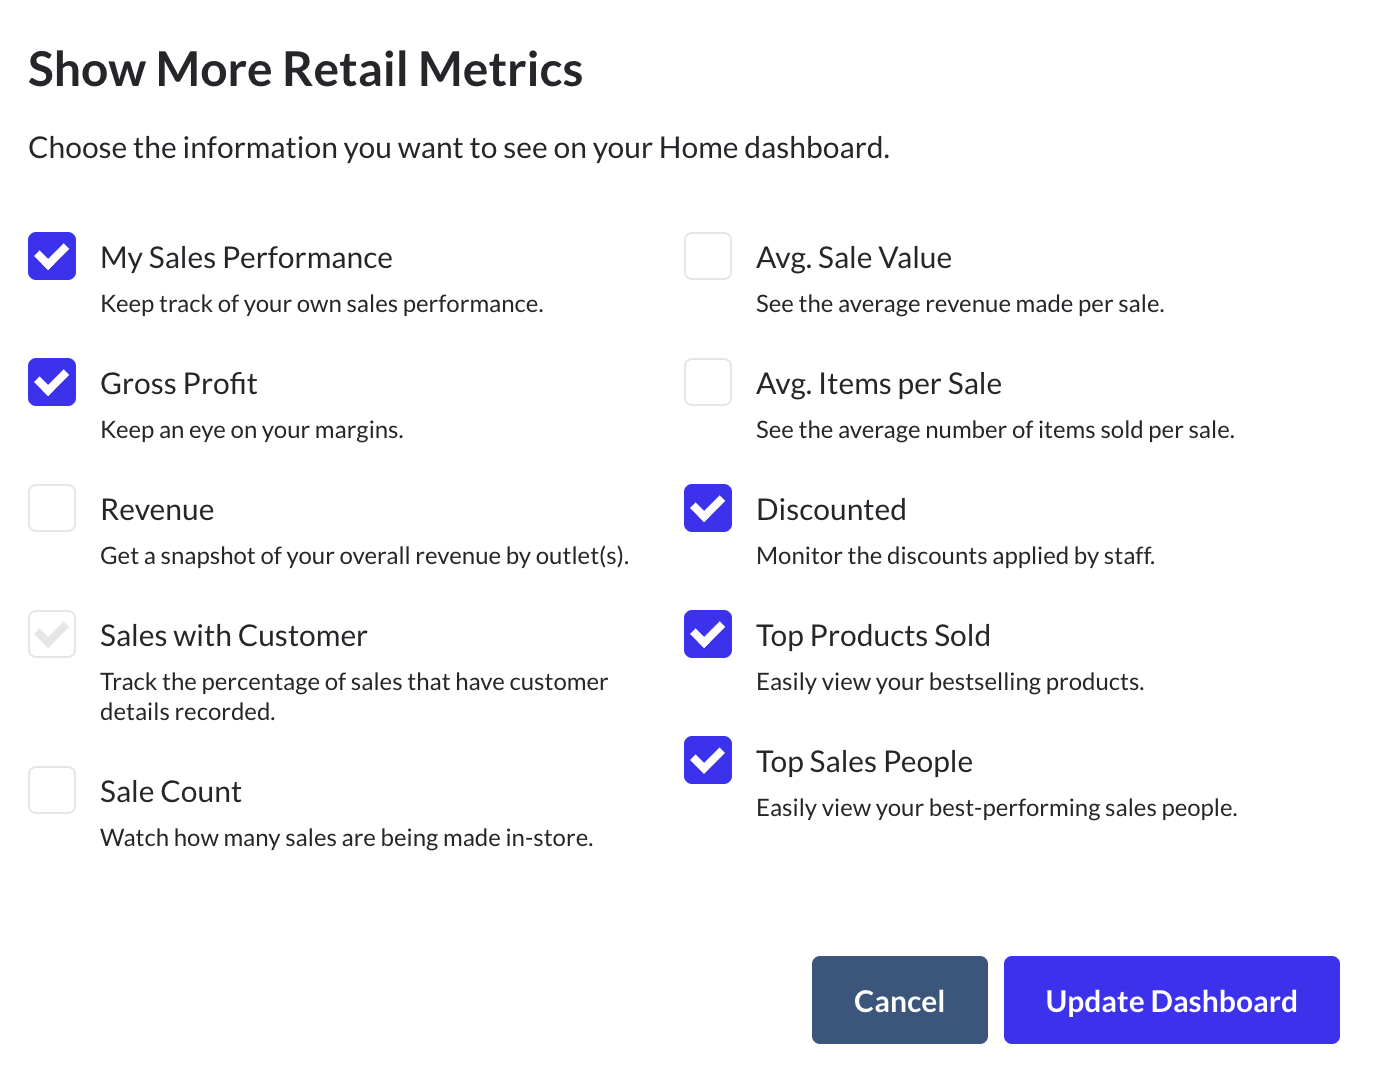Viewport: 1382px width, 1084px height.
Task: Uncheck the Discounted checkbox
Action: coord(708,508)
